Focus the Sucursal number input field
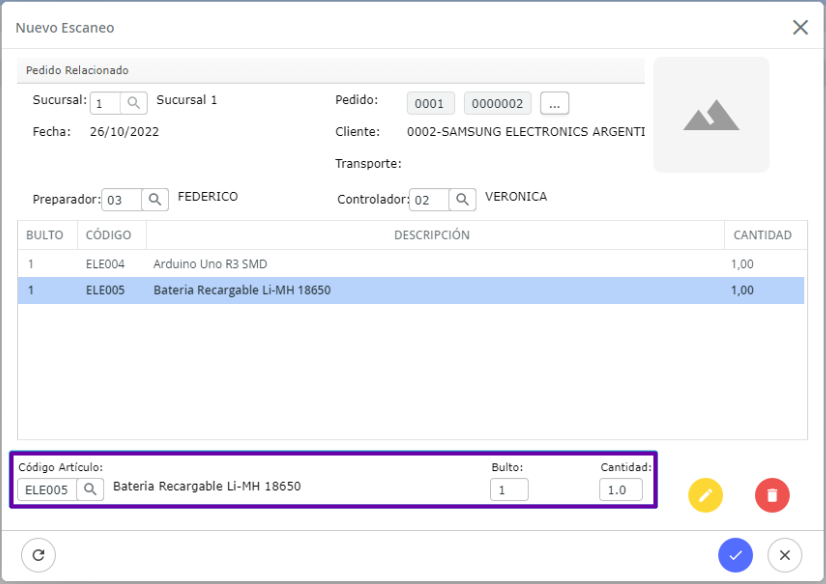Screen dimensions: 826x584 (105, 103)
